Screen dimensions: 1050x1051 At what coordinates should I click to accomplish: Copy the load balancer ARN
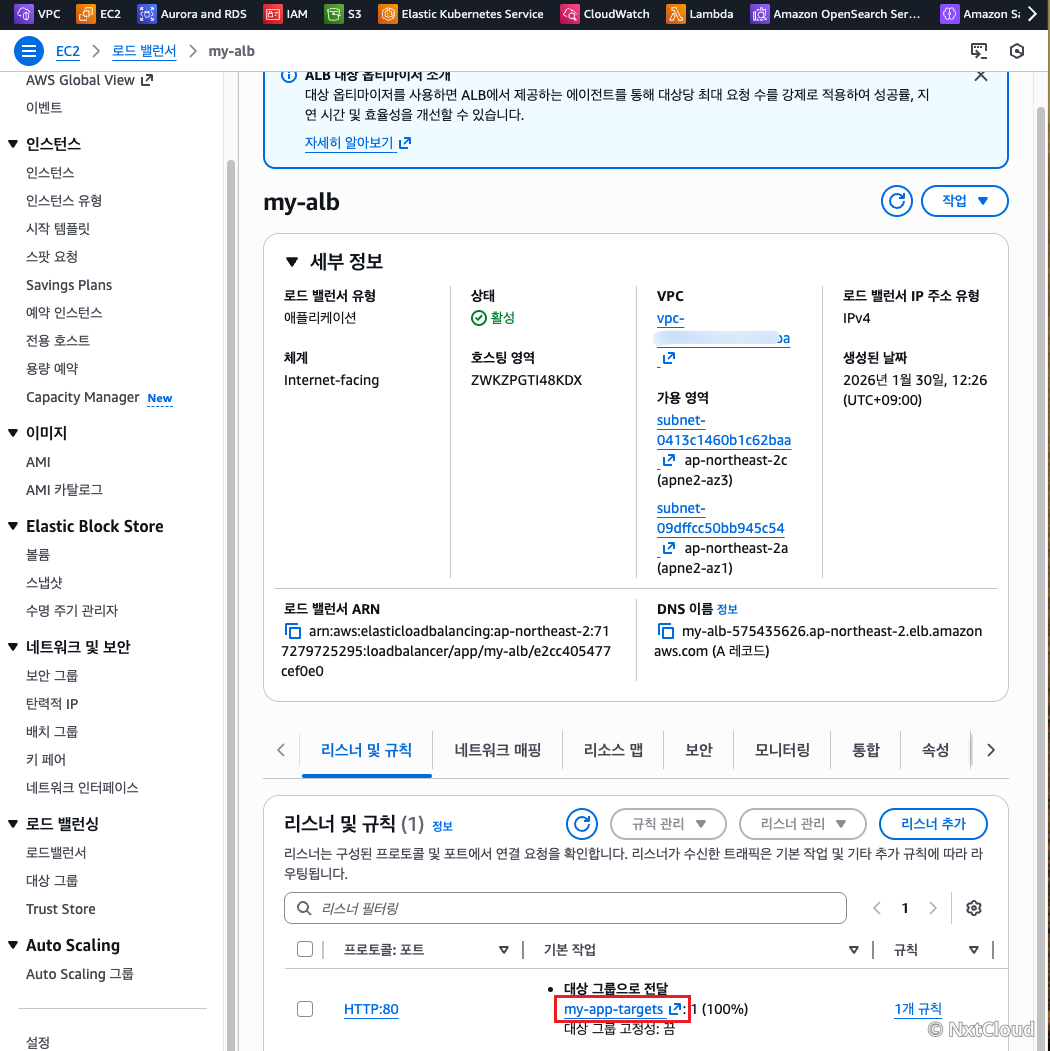[x=292, y=631]
